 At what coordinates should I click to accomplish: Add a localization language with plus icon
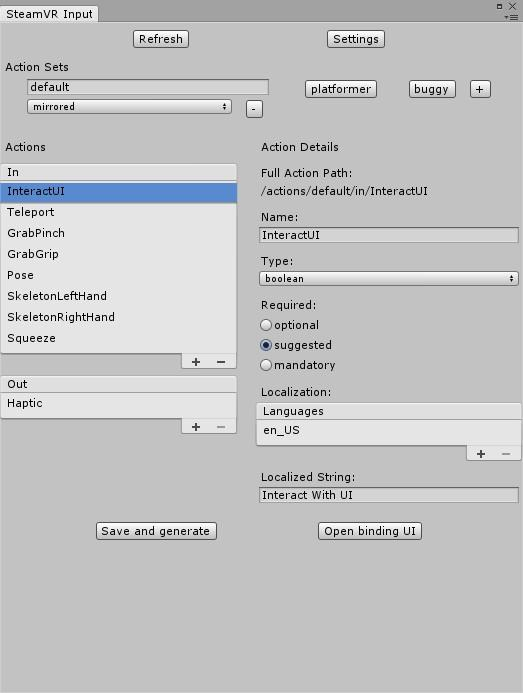click(x=481, y=454)
